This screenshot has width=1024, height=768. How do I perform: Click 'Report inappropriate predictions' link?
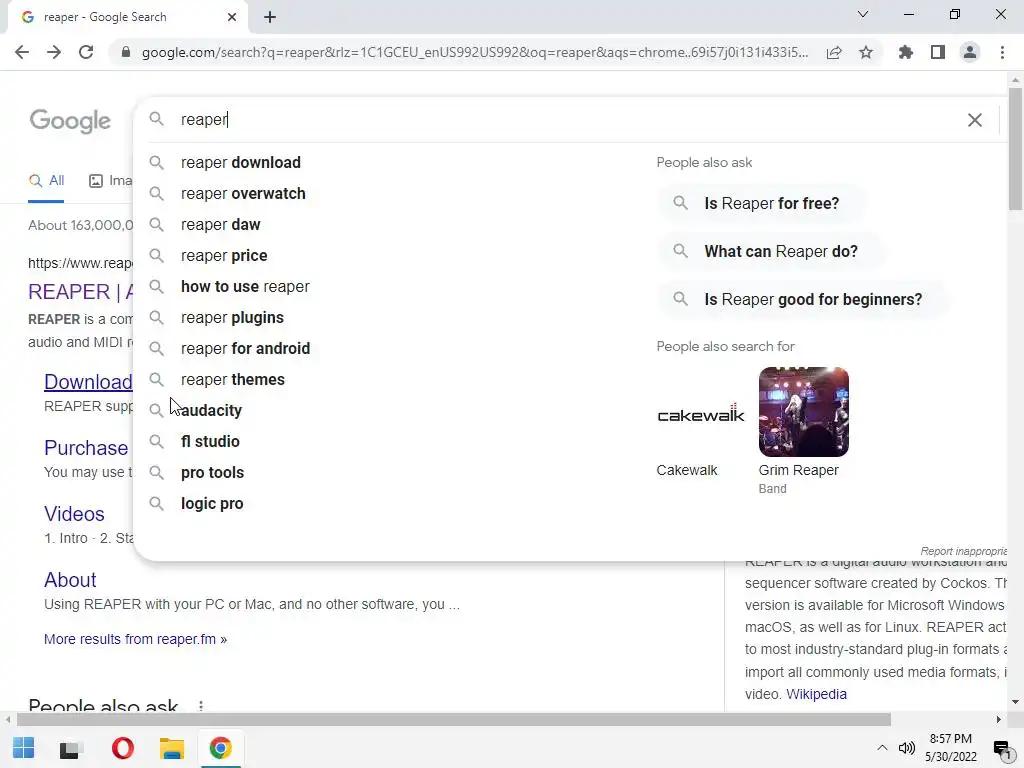tap(963, 551)
